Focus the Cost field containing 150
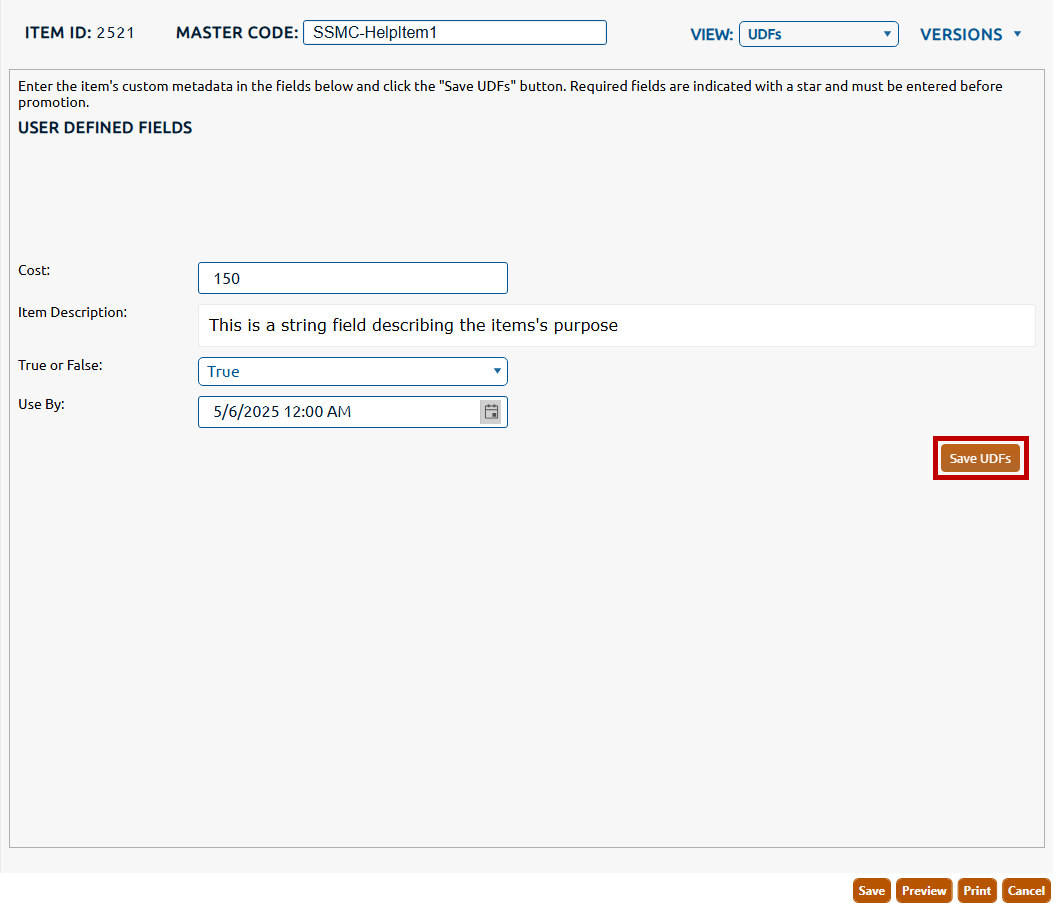The height and width of the screenshot is (908, 1057). tap(352, 278)
